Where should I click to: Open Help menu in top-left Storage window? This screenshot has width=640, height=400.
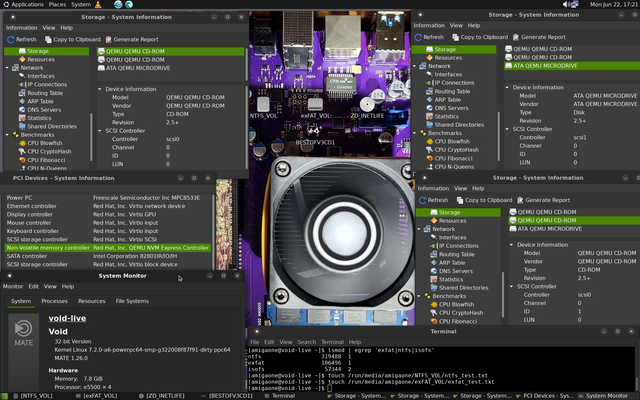(x=67, y=28)
